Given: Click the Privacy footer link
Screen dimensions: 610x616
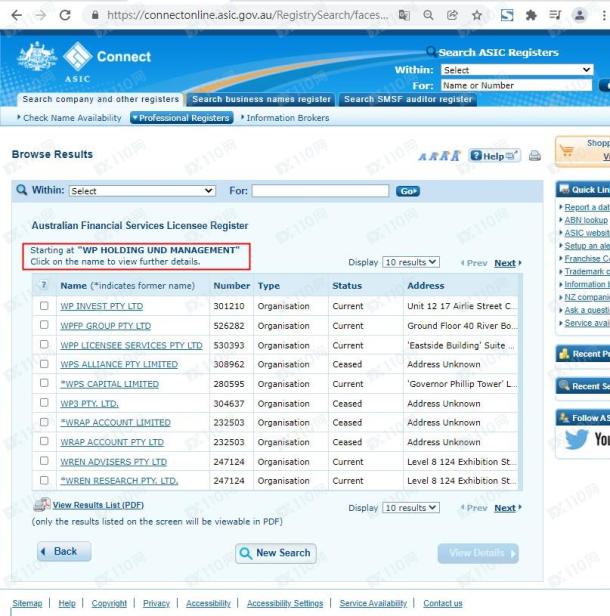Looking at the screenshot, I should [x=156, y=603].
